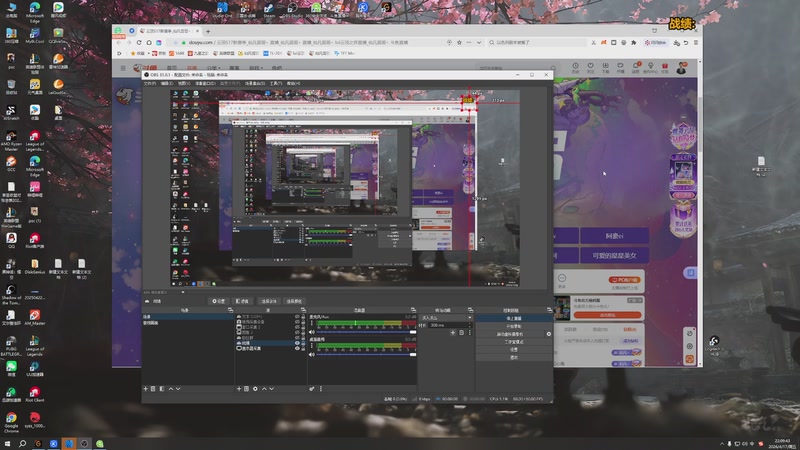The image size is (800, 450).
Task: Mute the desktop audio channel speaker icon
Action: tap(312, 355)
